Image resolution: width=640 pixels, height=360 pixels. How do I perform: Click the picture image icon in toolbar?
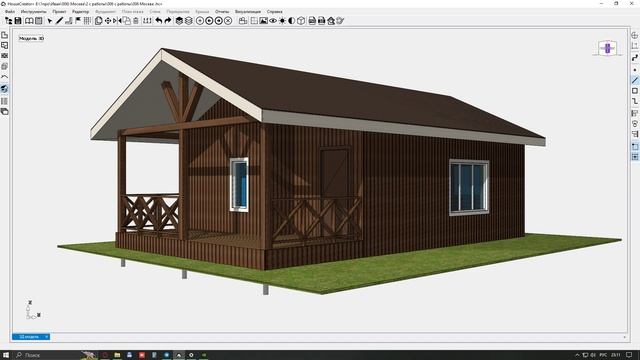(263, 20)
